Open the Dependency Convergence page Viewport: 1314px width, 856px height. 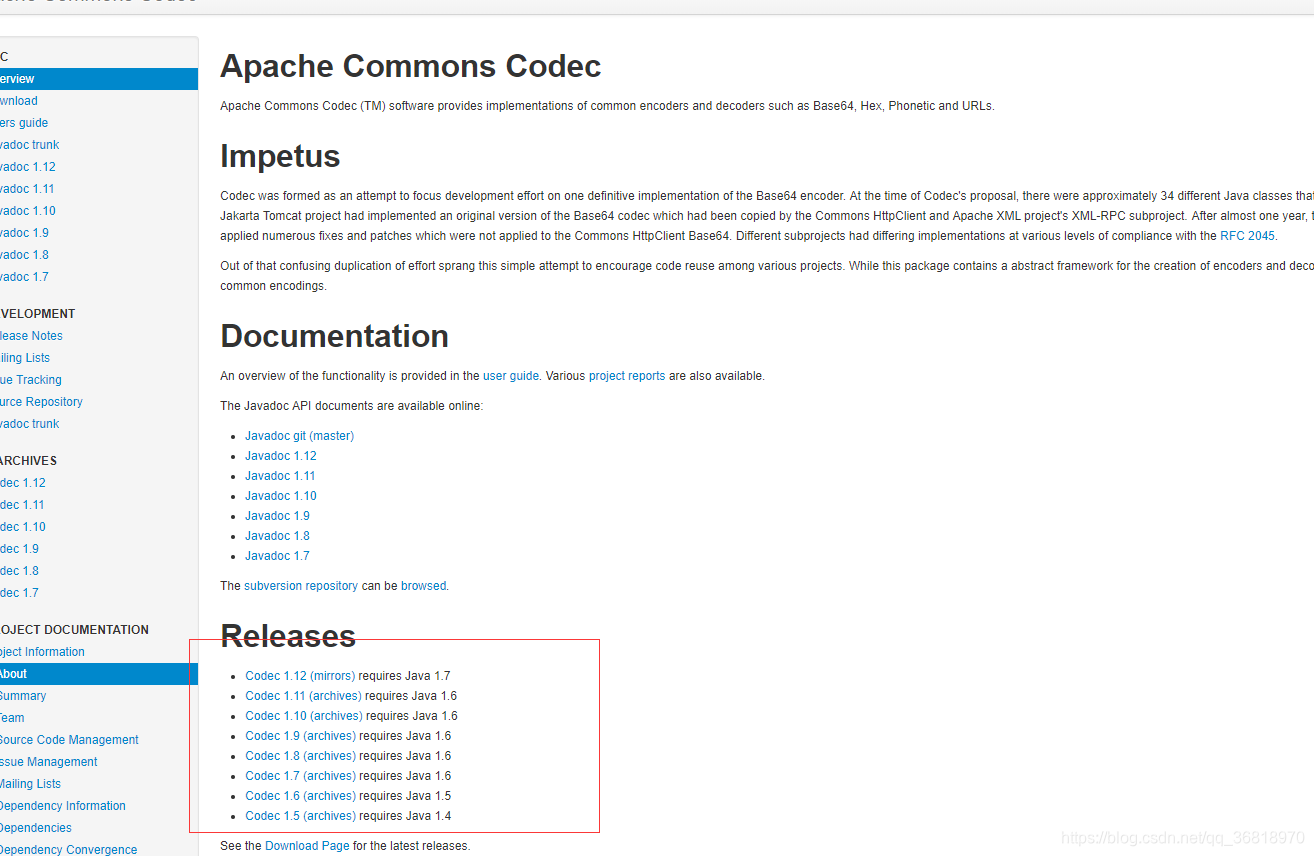click(69, 849)
